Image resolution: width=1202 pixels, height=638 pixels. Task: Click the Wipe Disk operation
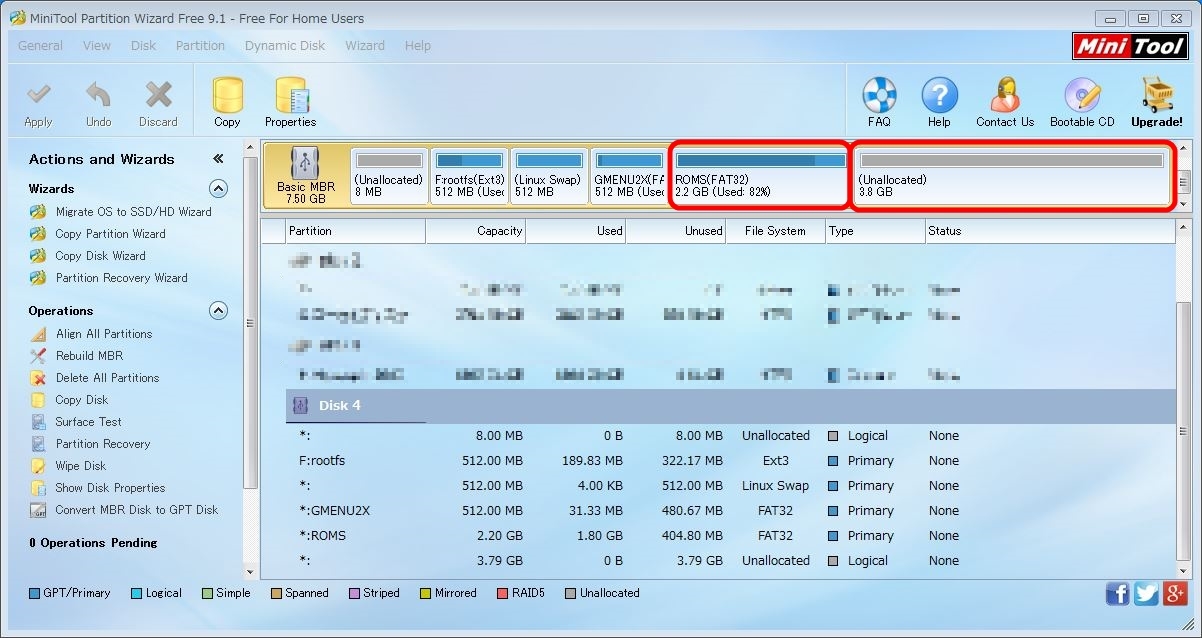(81, 466)
